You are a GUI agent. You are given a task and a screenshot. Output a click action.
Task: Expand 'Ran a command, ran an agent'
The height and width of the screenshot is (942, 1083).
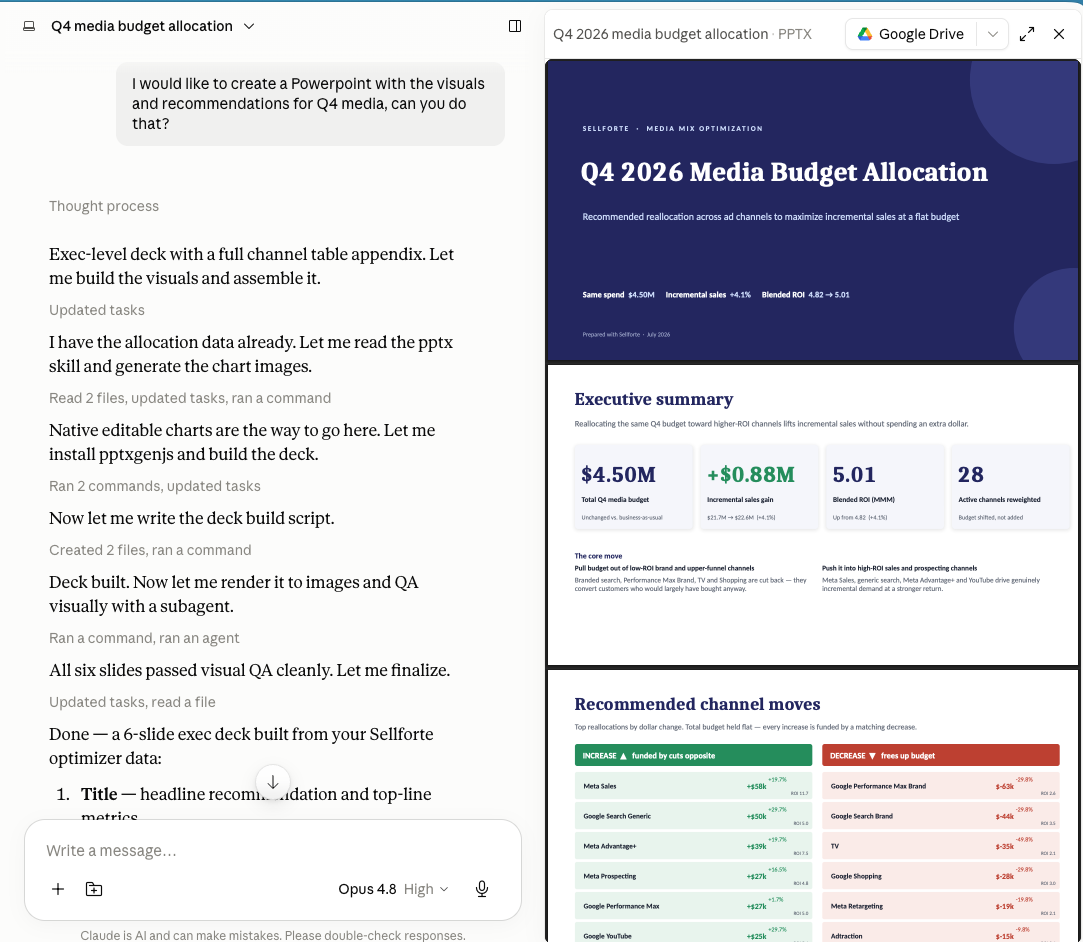pyautogui.click(x=144, y=638)
